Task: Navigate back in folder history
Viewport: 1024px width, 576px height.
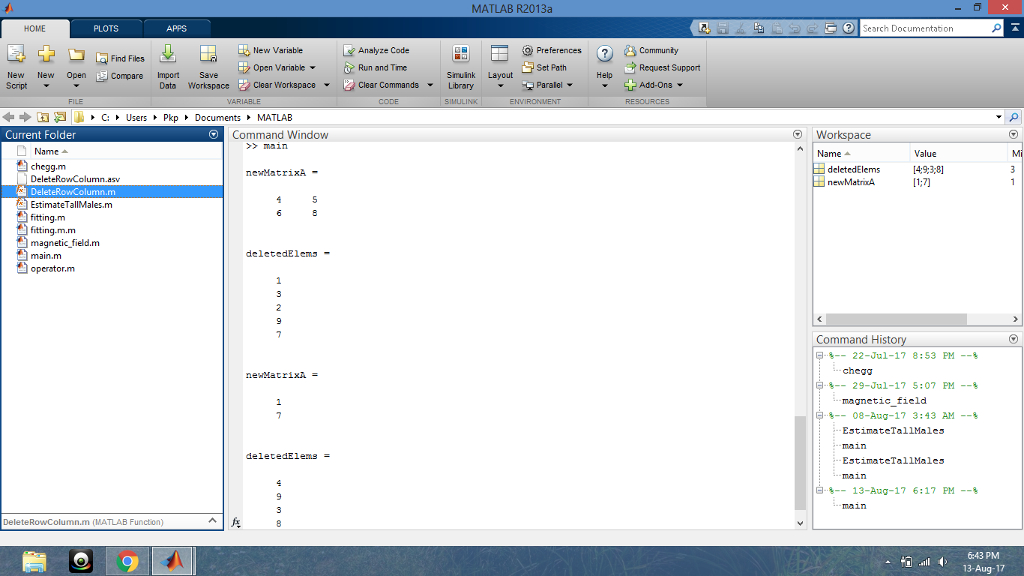Action: point(8,118)
